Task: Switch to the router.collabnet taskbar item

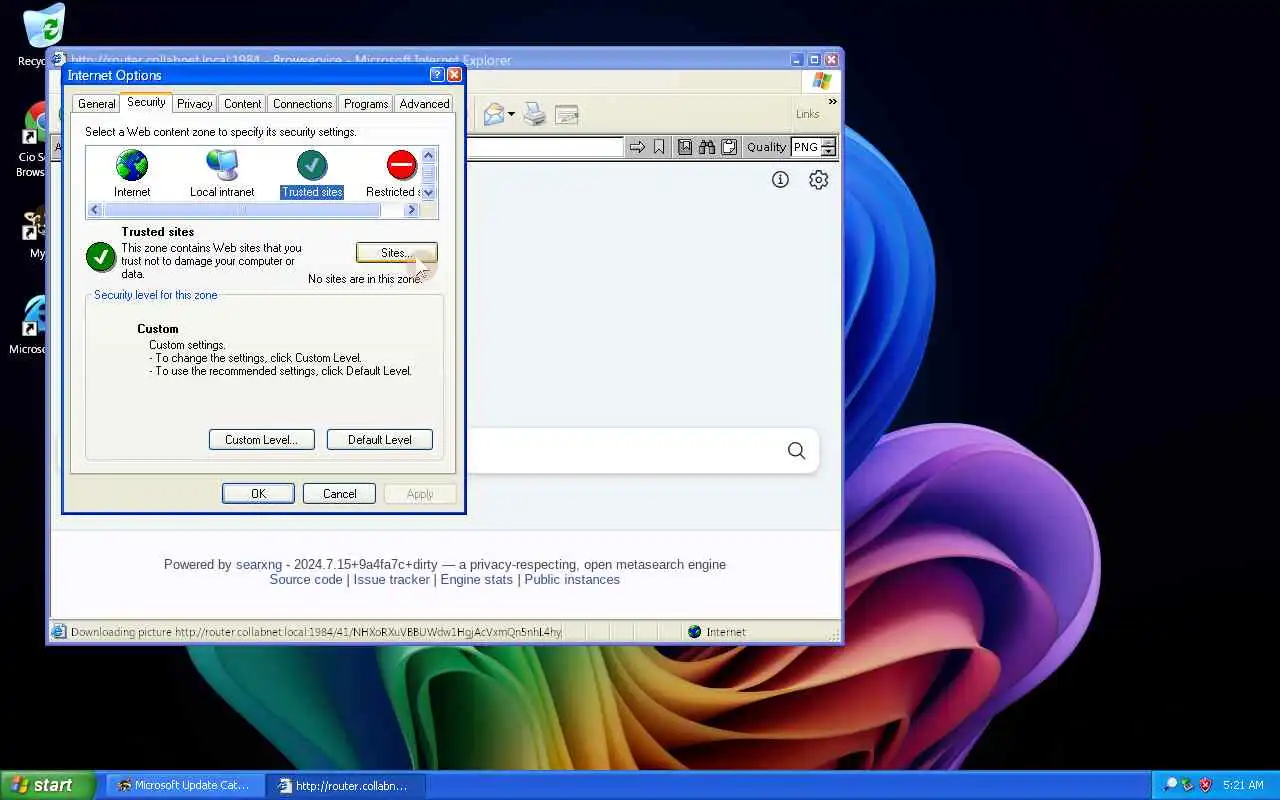Action: (x=346, y=786)
